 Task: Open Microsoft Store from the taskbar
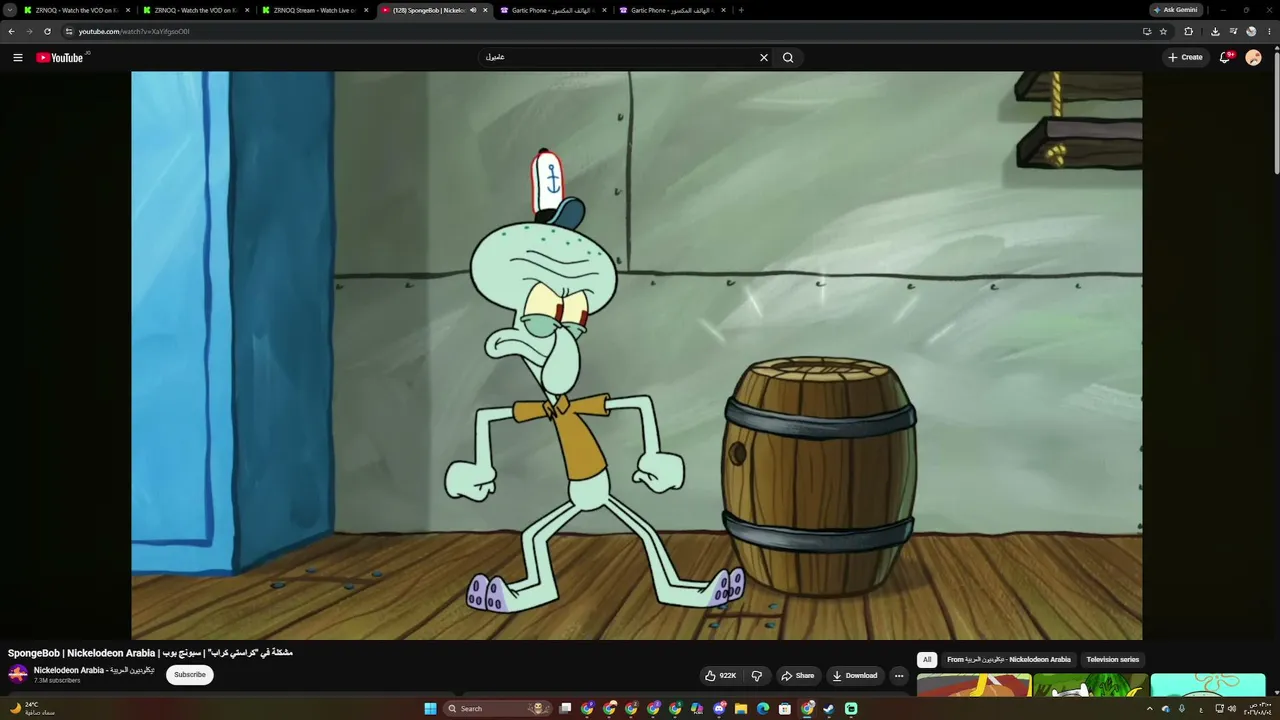tap(785, 709)
